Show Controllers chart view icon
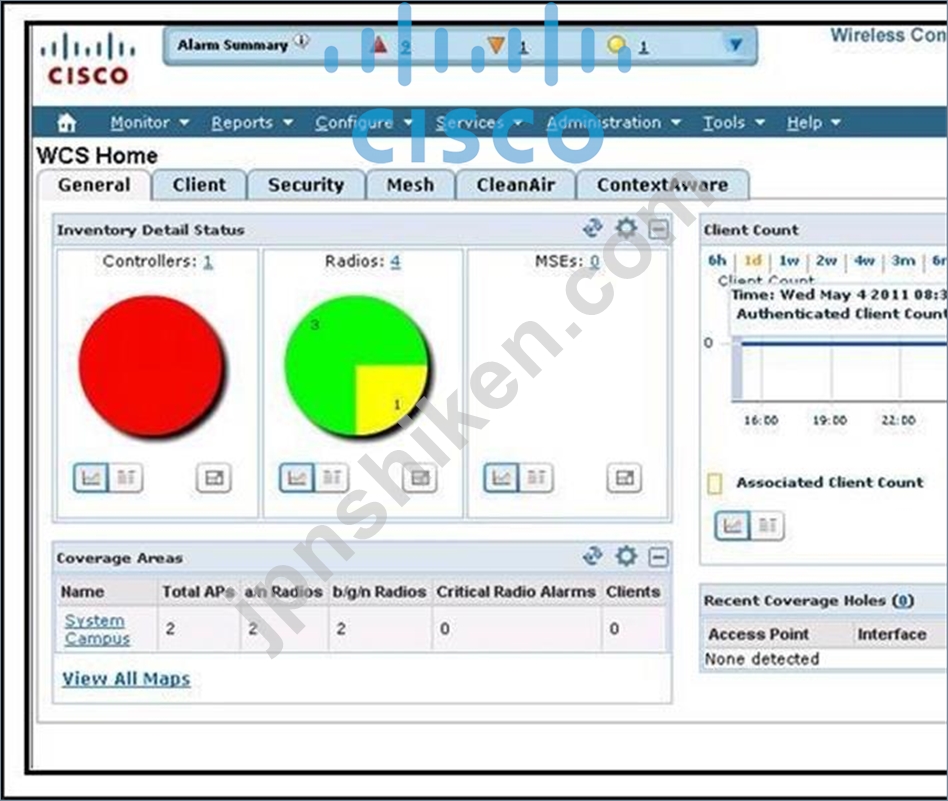 tap(91, 478)
